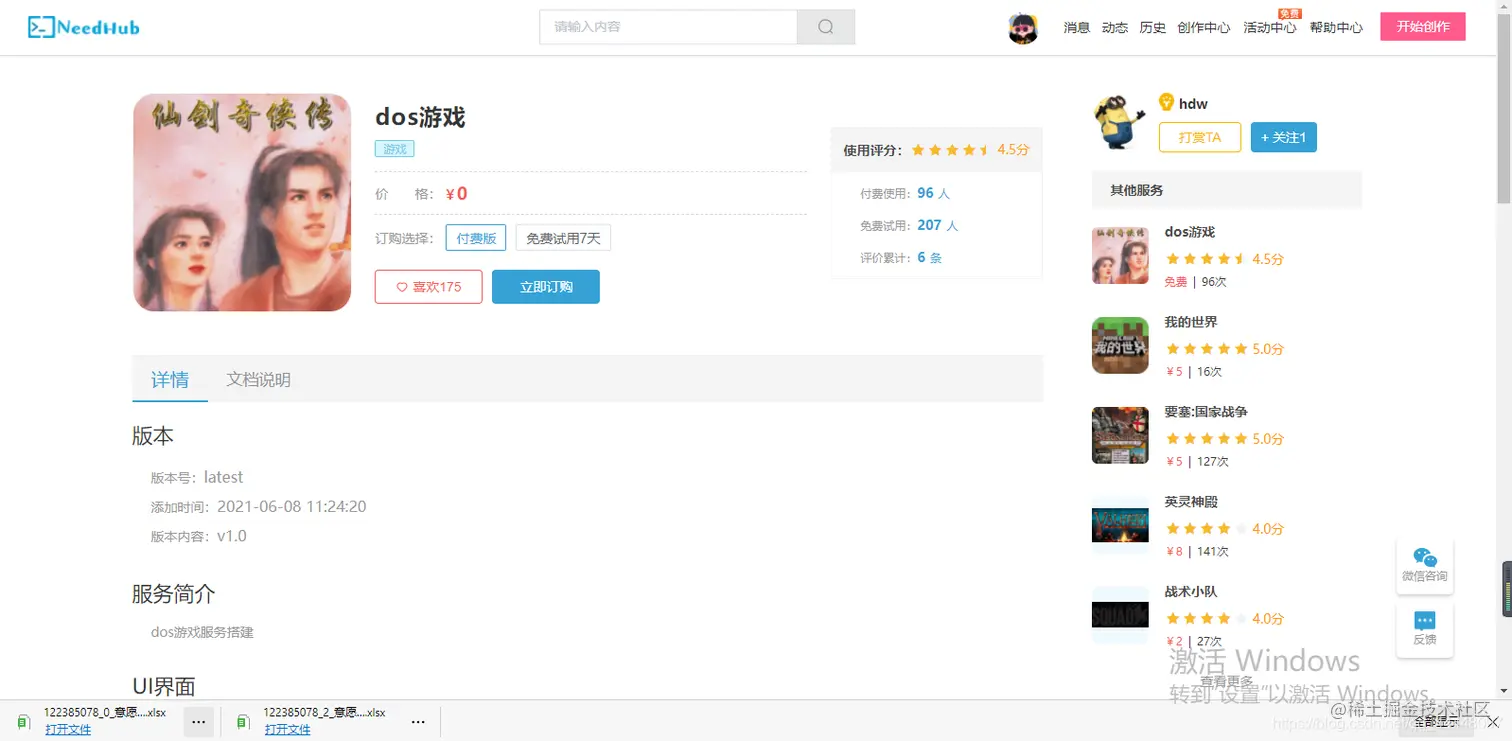Open 动态 in the top navigation
The image size is (1512, 741).
click(x=1115, y=28)
